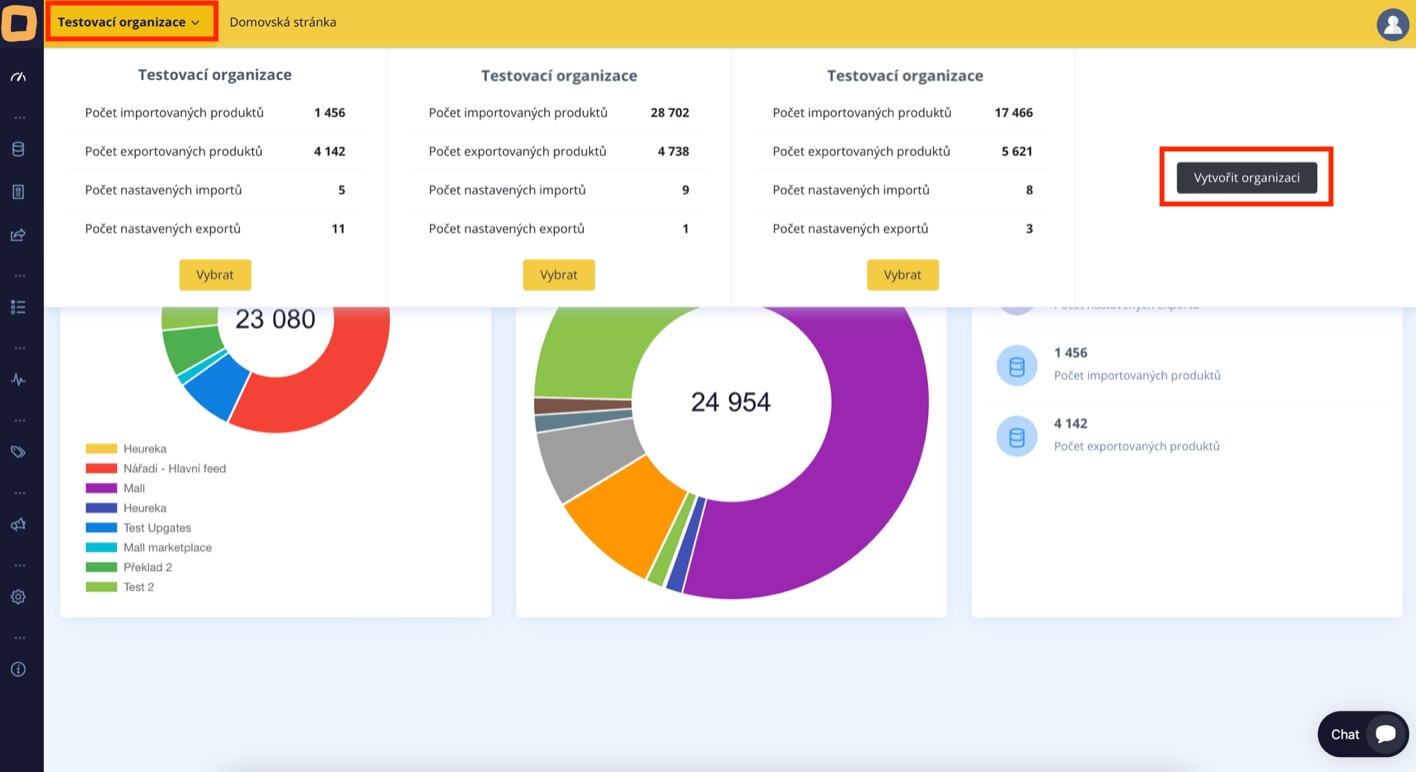Viewport: 1416px width, 772px height.
Task: Click the orange app logo
Action: tap(19, 23)
